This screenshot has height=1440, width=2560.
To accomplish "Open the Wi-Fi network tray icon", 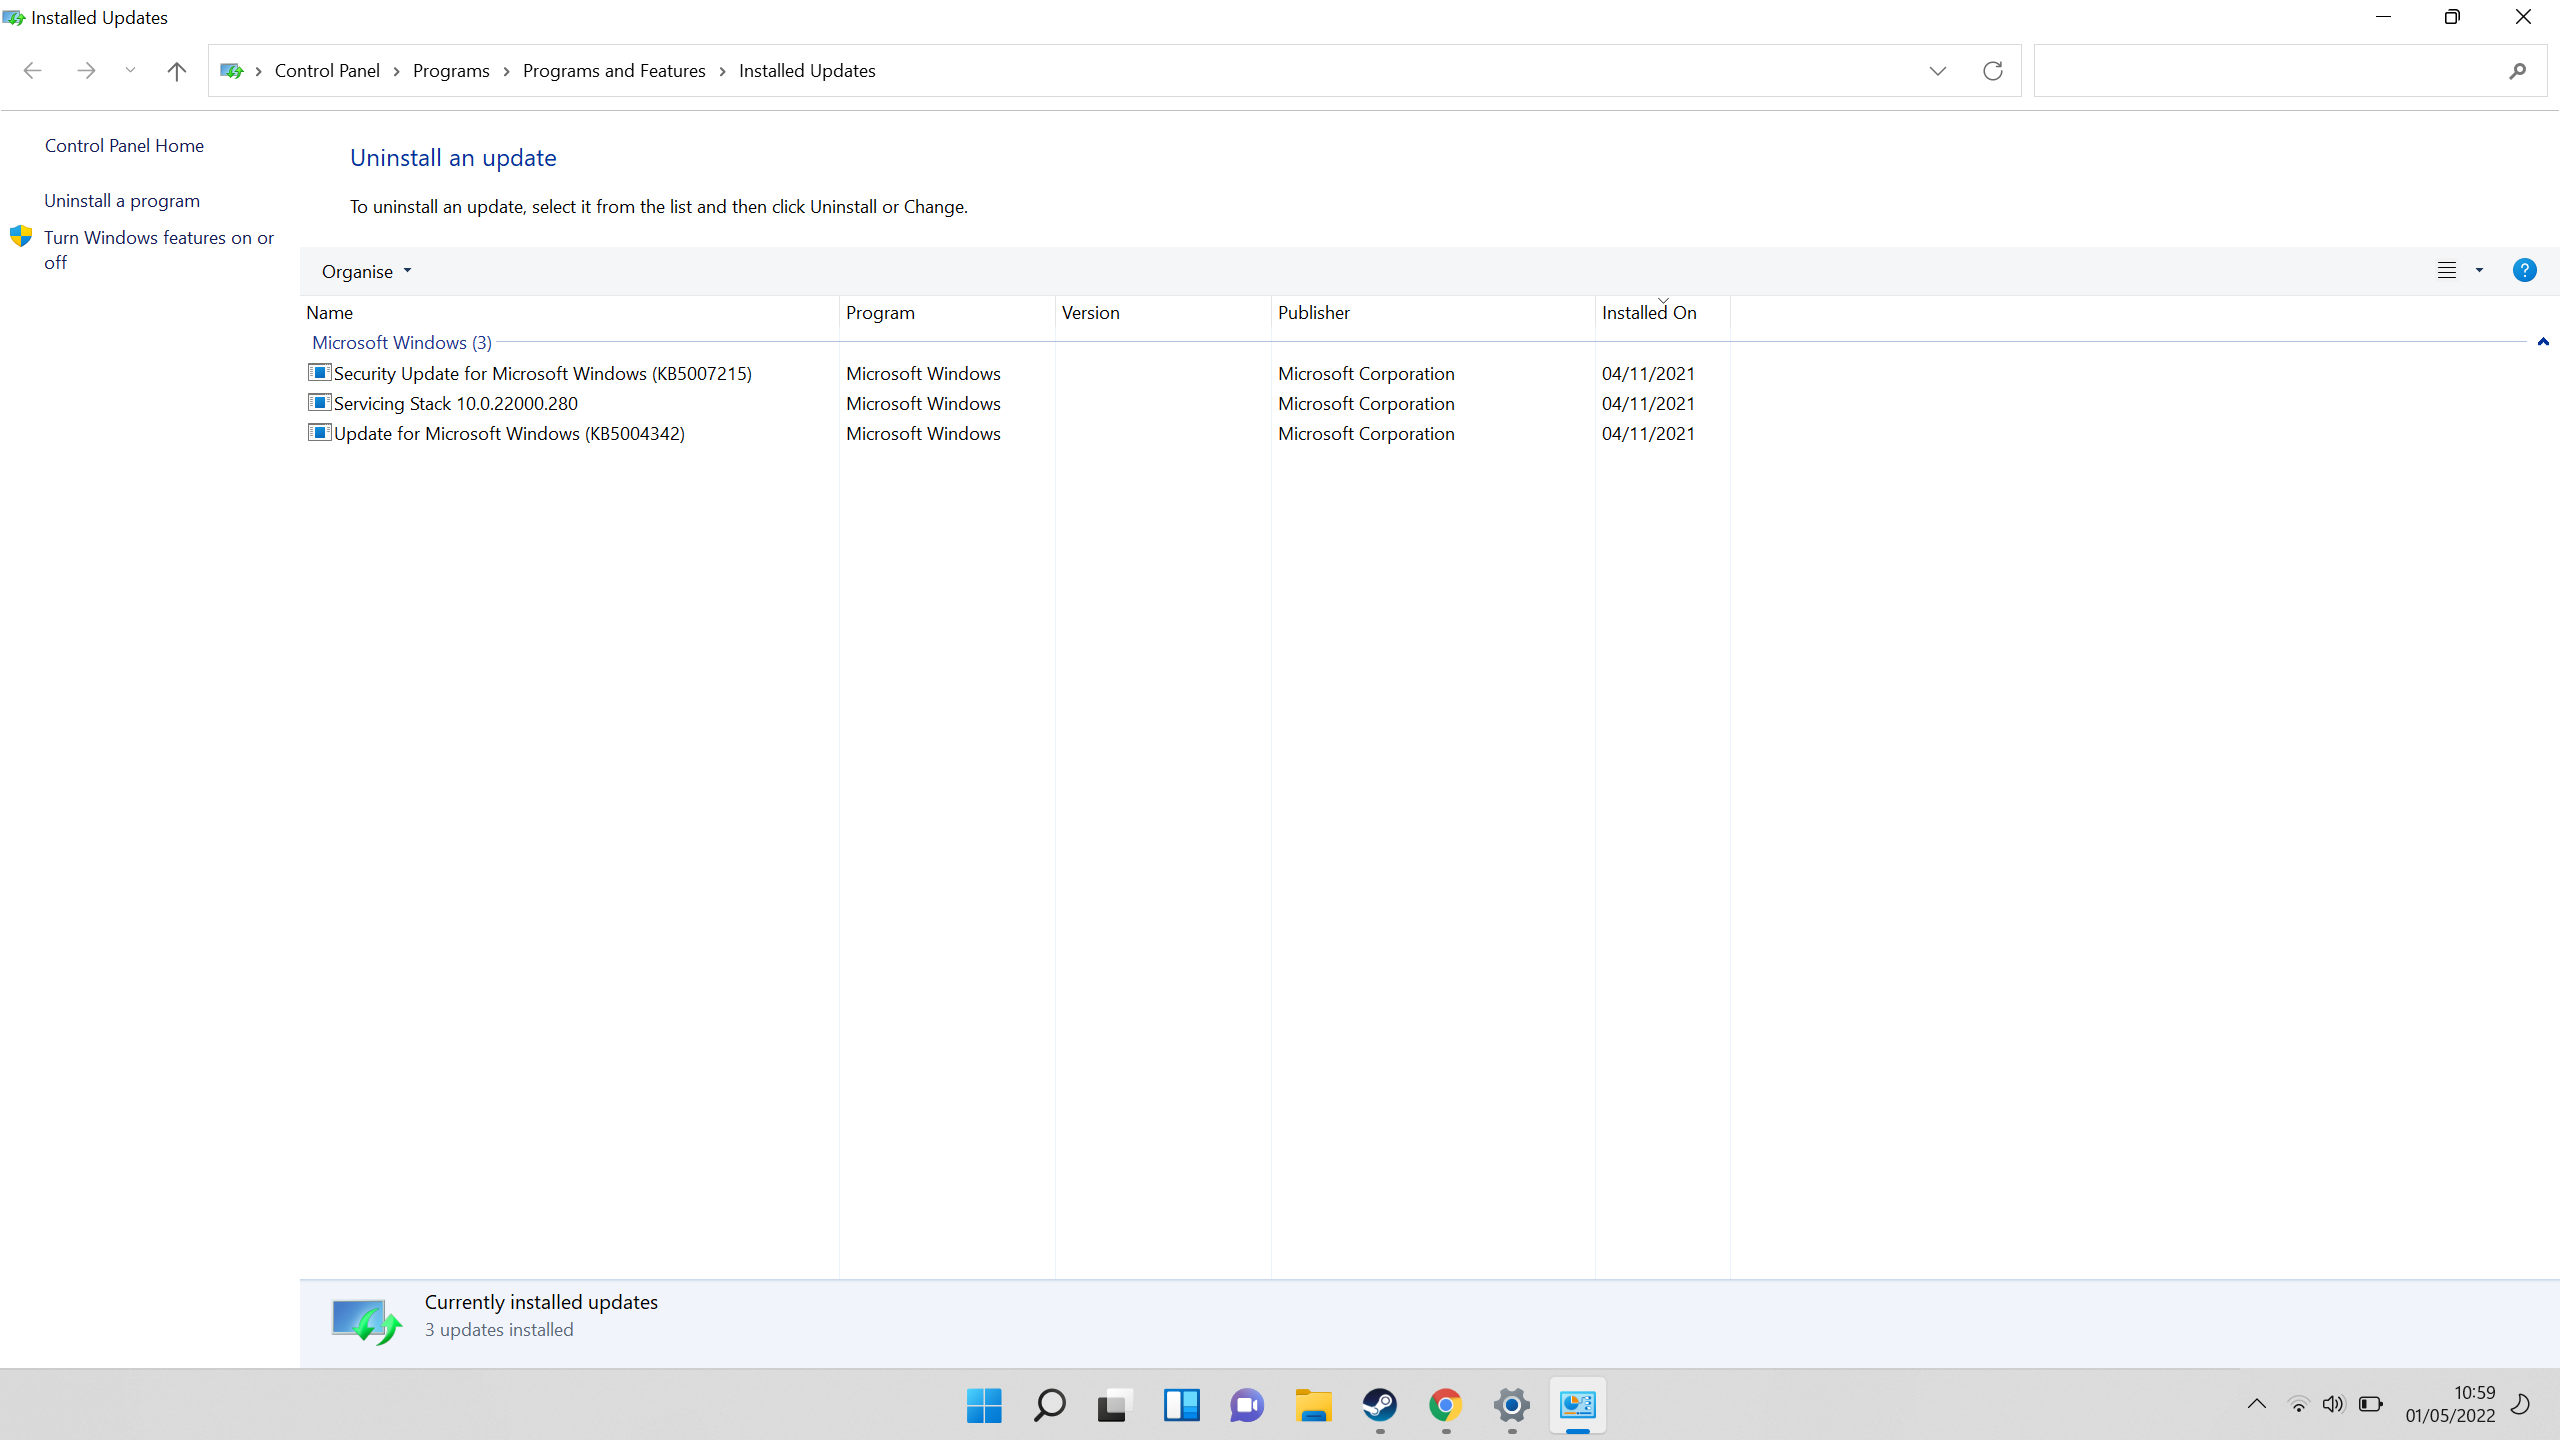I will click(x=2299, y=1405).
